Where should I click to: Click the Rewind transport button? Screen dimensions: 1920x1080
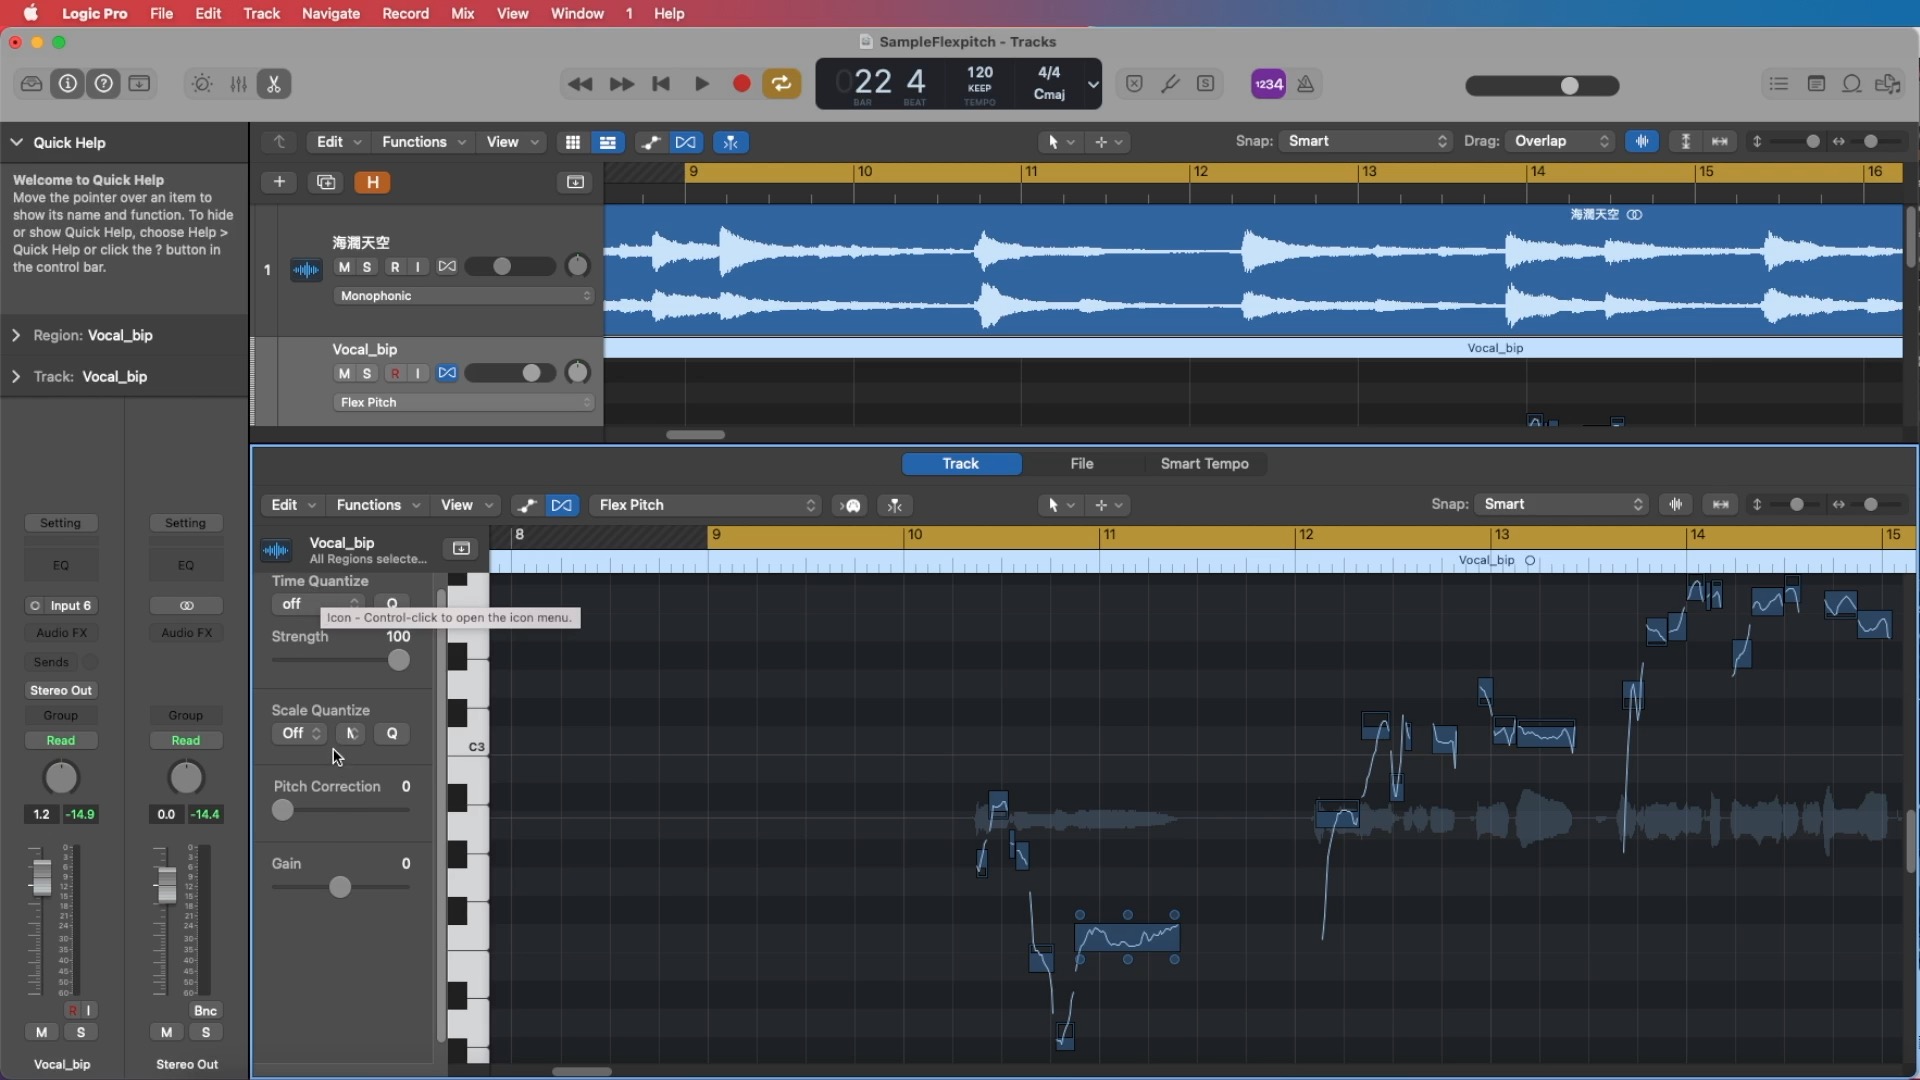coord(580,84)
